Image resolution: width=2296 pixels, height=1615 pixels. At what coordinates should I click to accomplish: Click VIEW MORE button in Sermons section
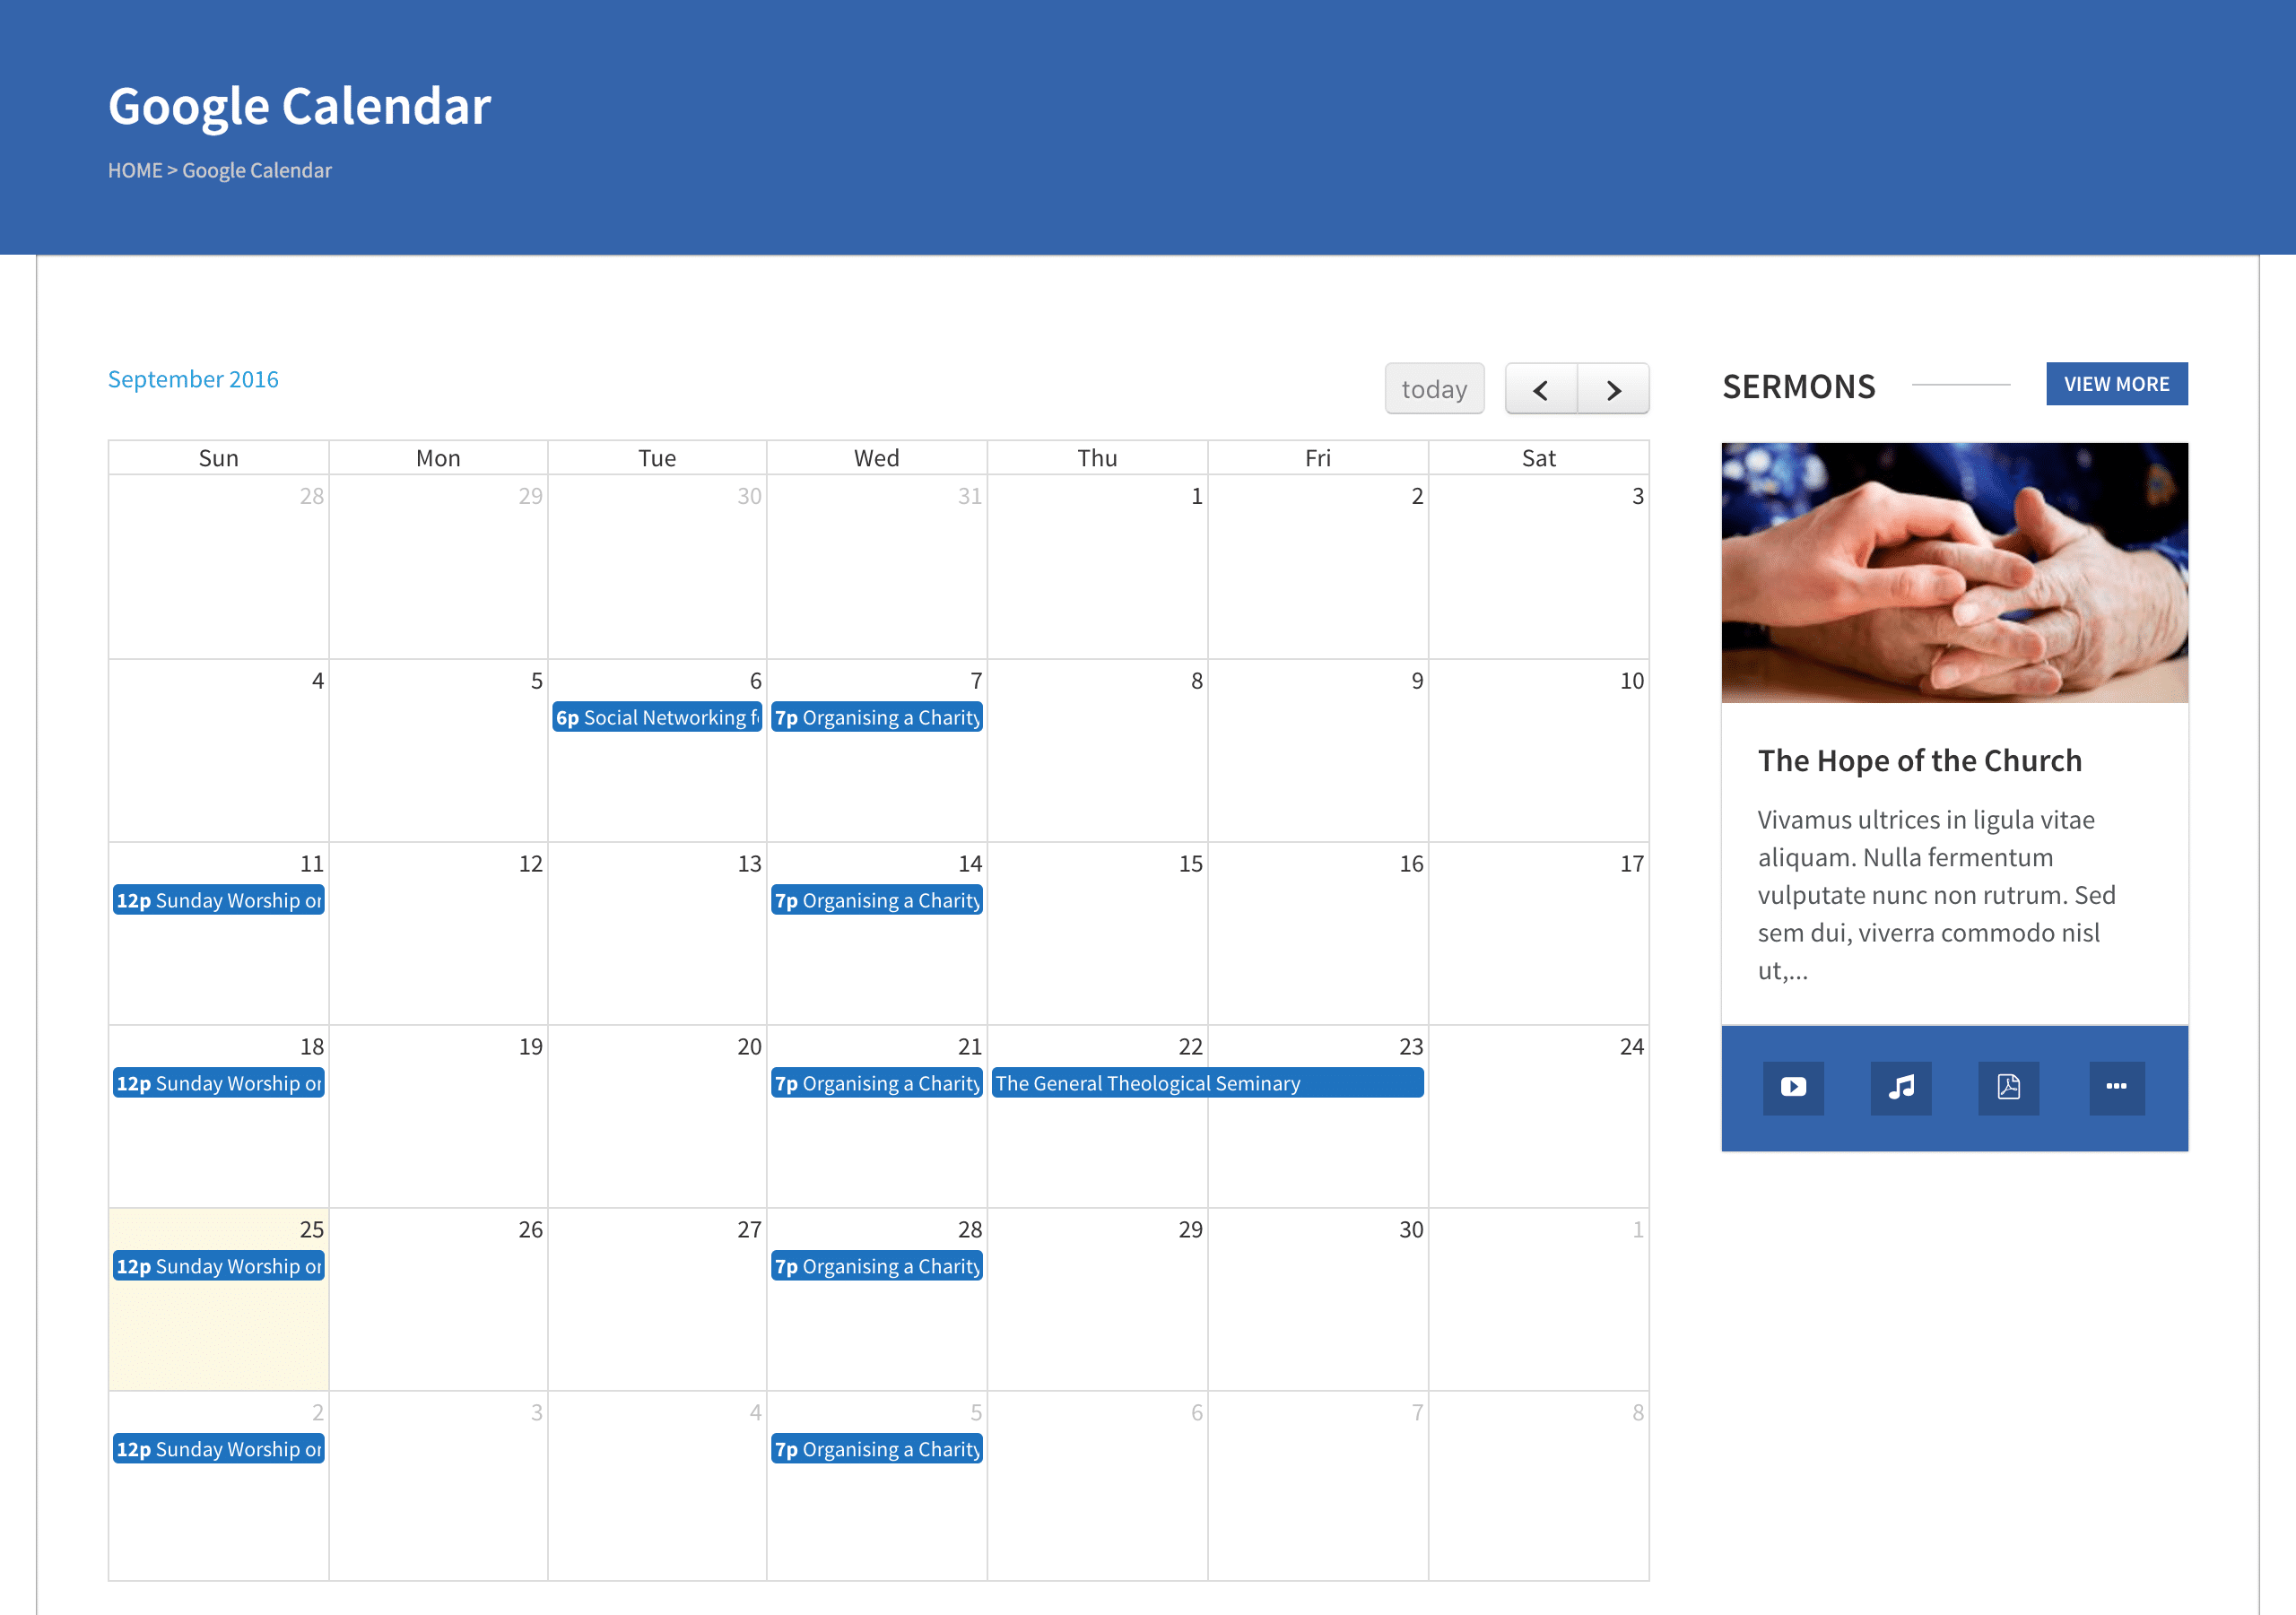click(2116, 383)
